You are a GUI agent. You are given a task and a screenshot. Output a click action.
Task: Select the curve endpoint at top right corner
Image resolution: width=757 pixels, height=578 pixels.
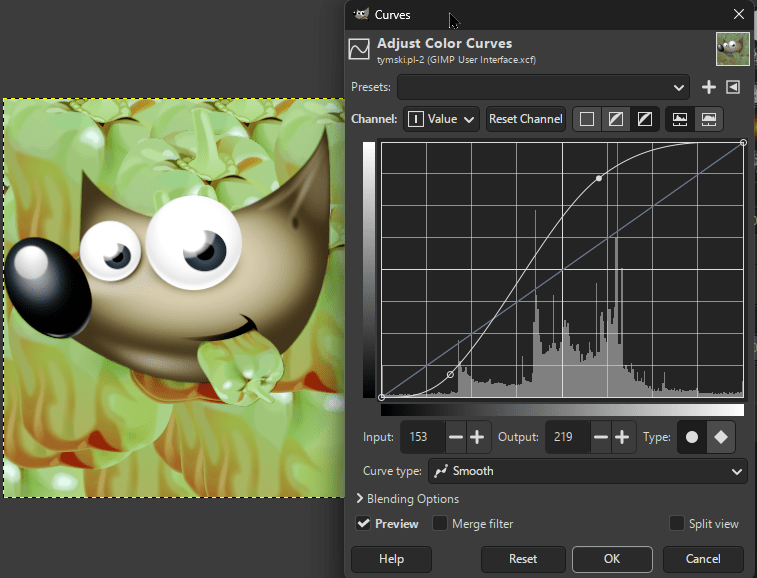(743, 142)
